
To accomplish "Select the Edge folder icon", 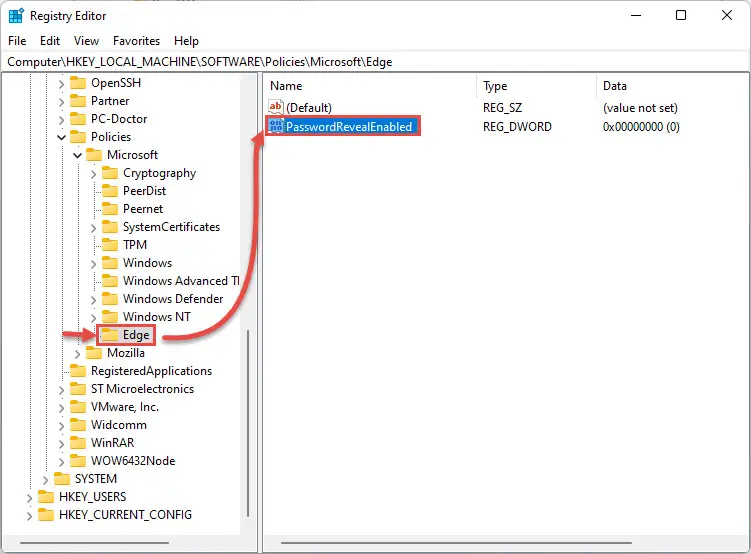I will 110,335.
